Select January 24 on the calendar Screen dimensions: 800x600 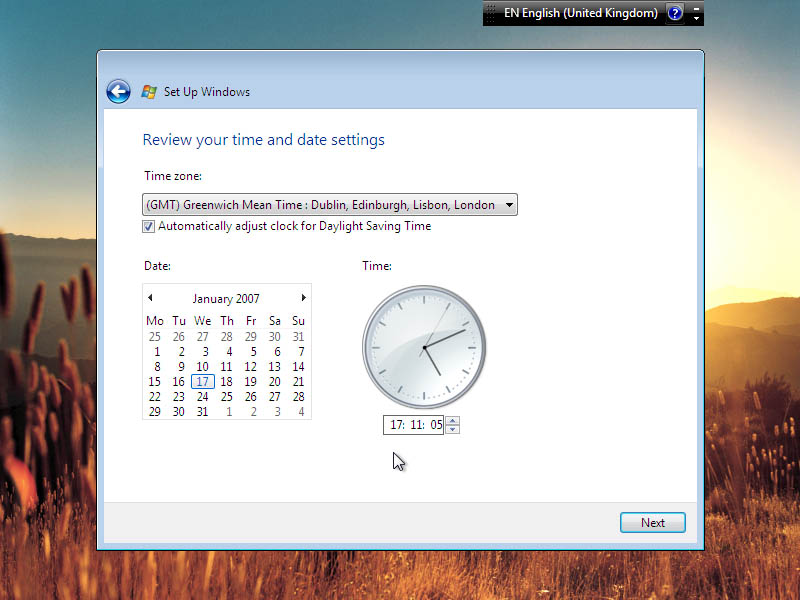coord(203,396)
